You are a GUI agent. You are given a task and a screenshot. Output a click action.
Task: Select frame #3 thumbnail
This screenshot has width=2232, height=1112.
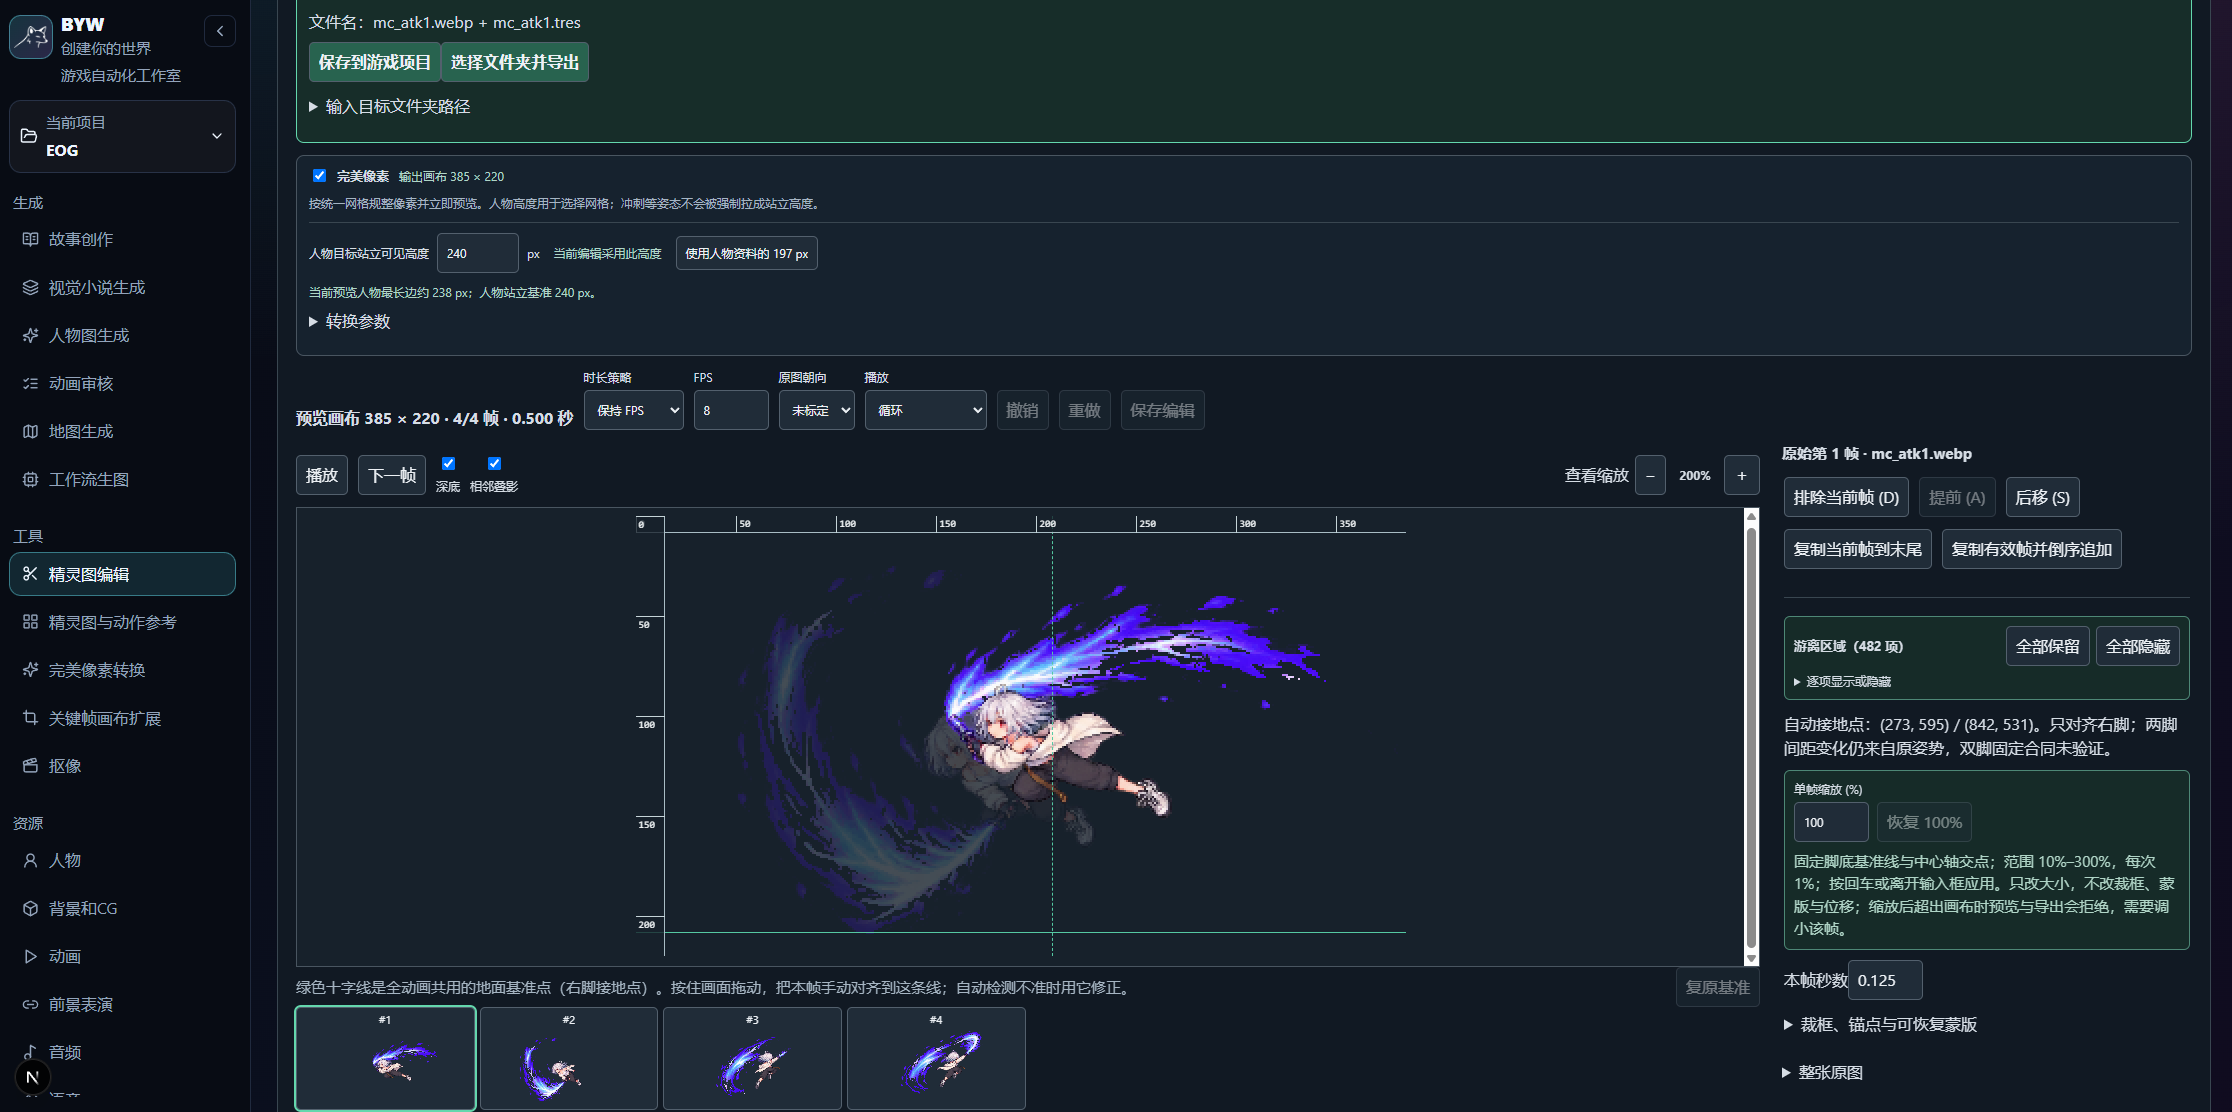click(752, 1058)
